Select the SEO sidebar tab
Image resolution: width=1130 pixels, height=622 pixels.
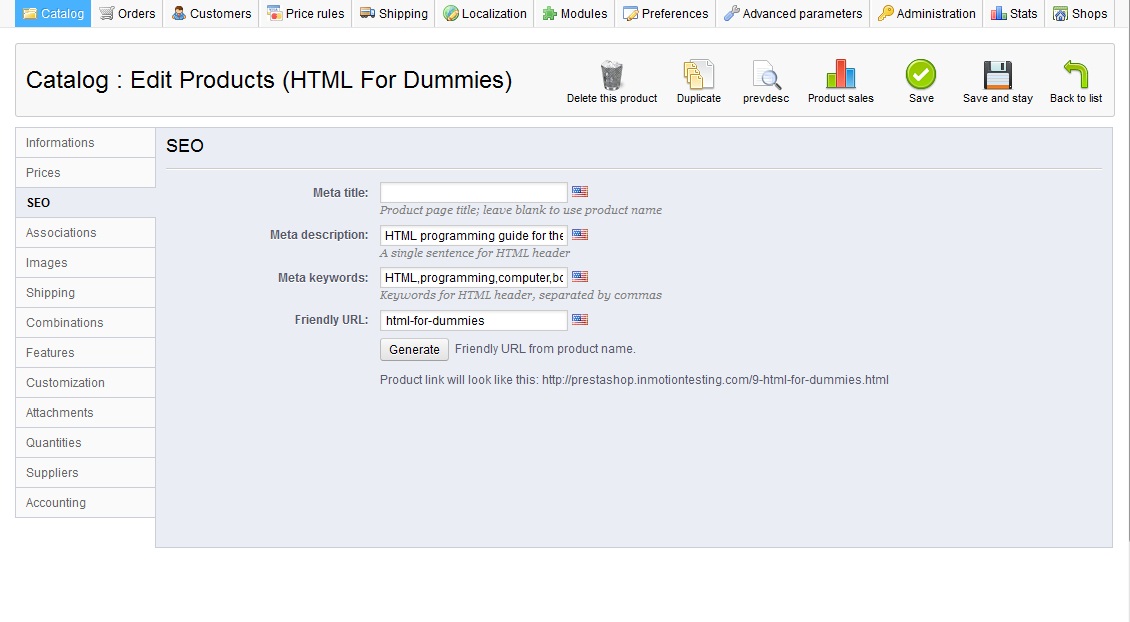pyautogui.click(x=85, y=203)
